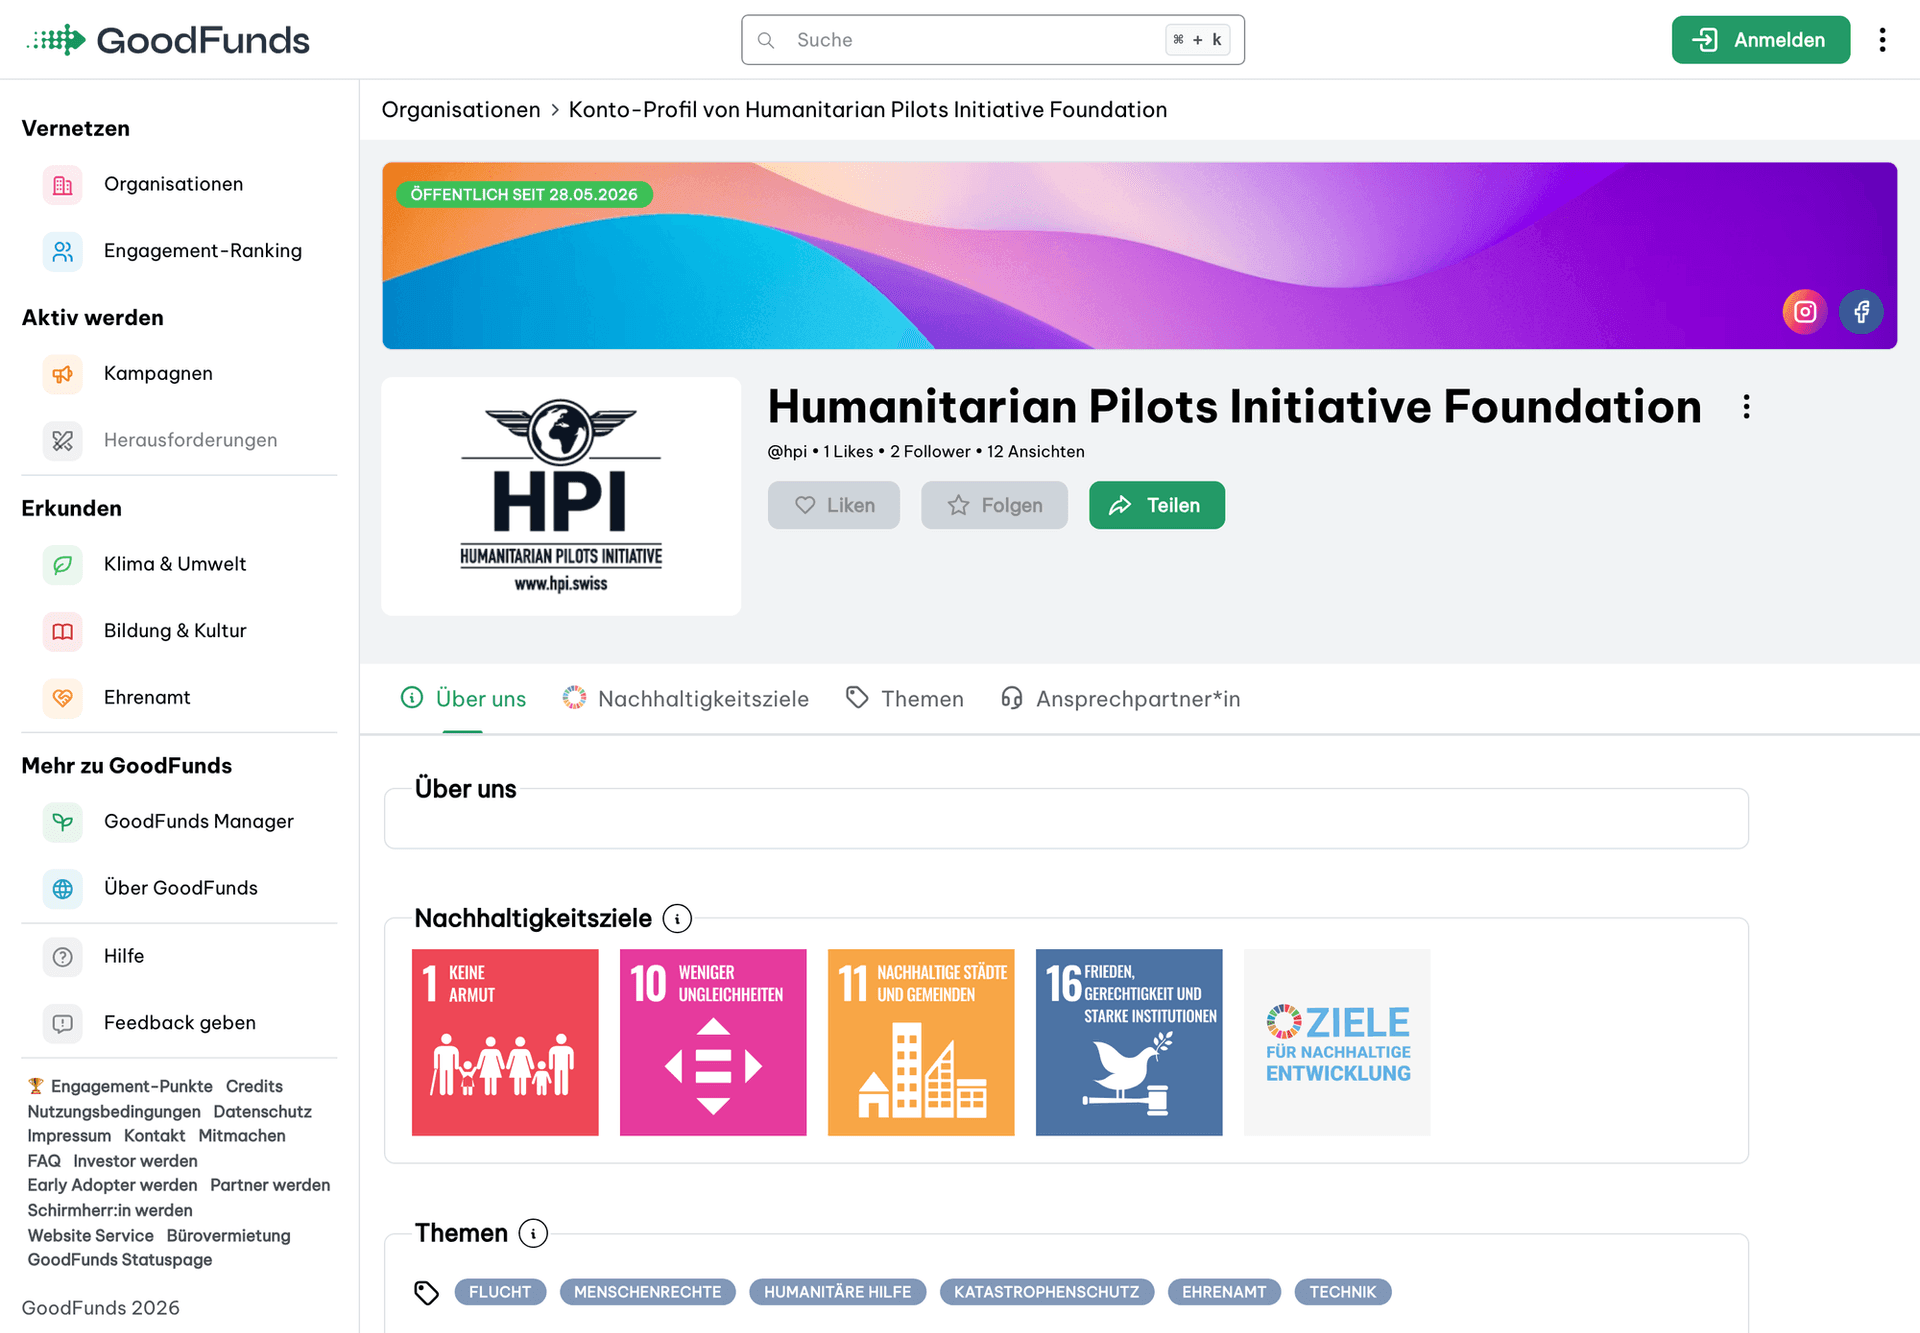Go to Organisationen in the breadcrumb
Image resolution: width=1920 pixels, height=1333 pixels.
point(461,110)
